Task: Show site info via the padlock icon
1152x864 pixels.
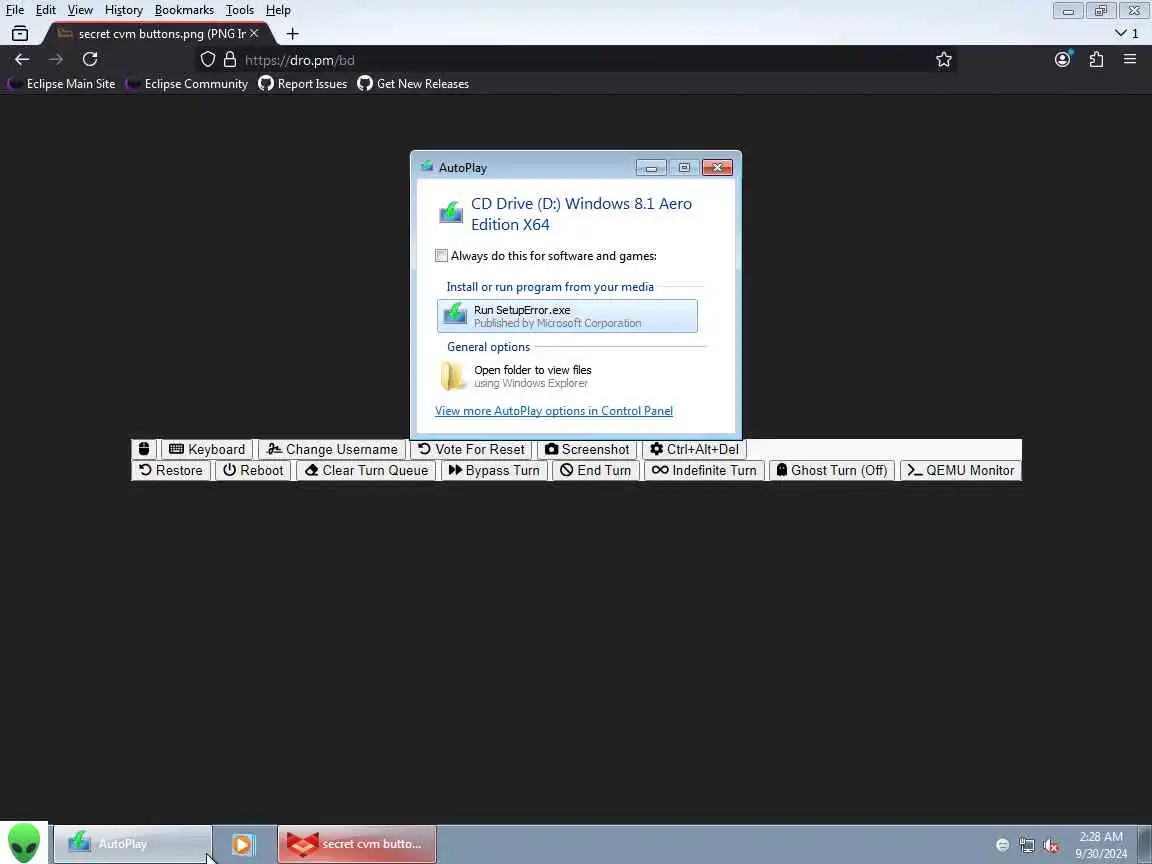Action: click(230, 60)
